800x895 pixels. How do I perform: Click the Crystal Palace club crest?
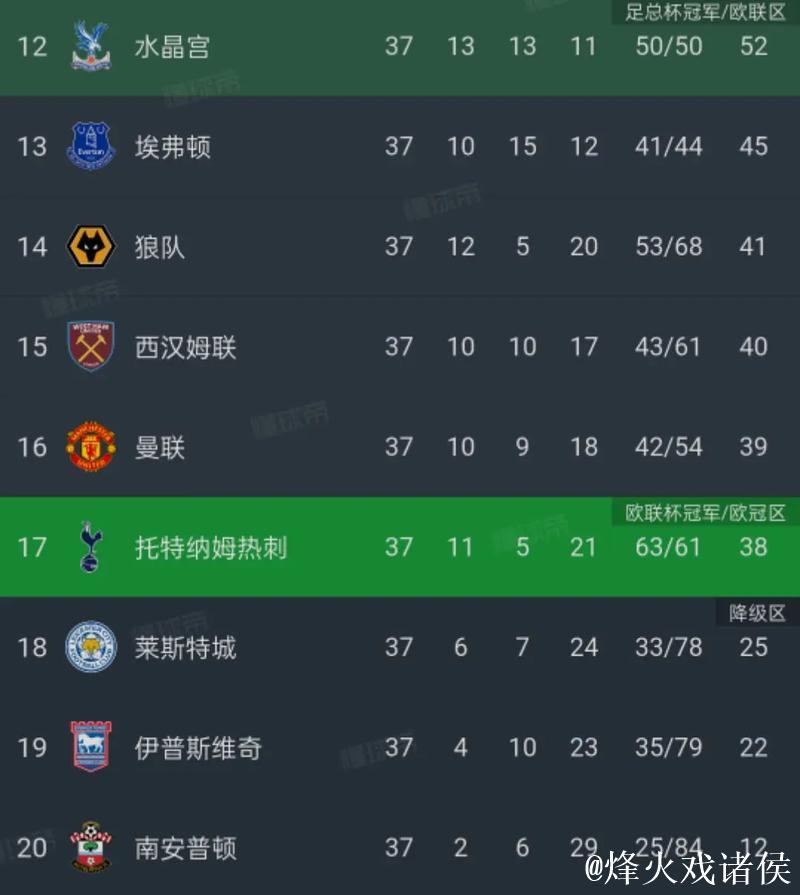point(91,45)
